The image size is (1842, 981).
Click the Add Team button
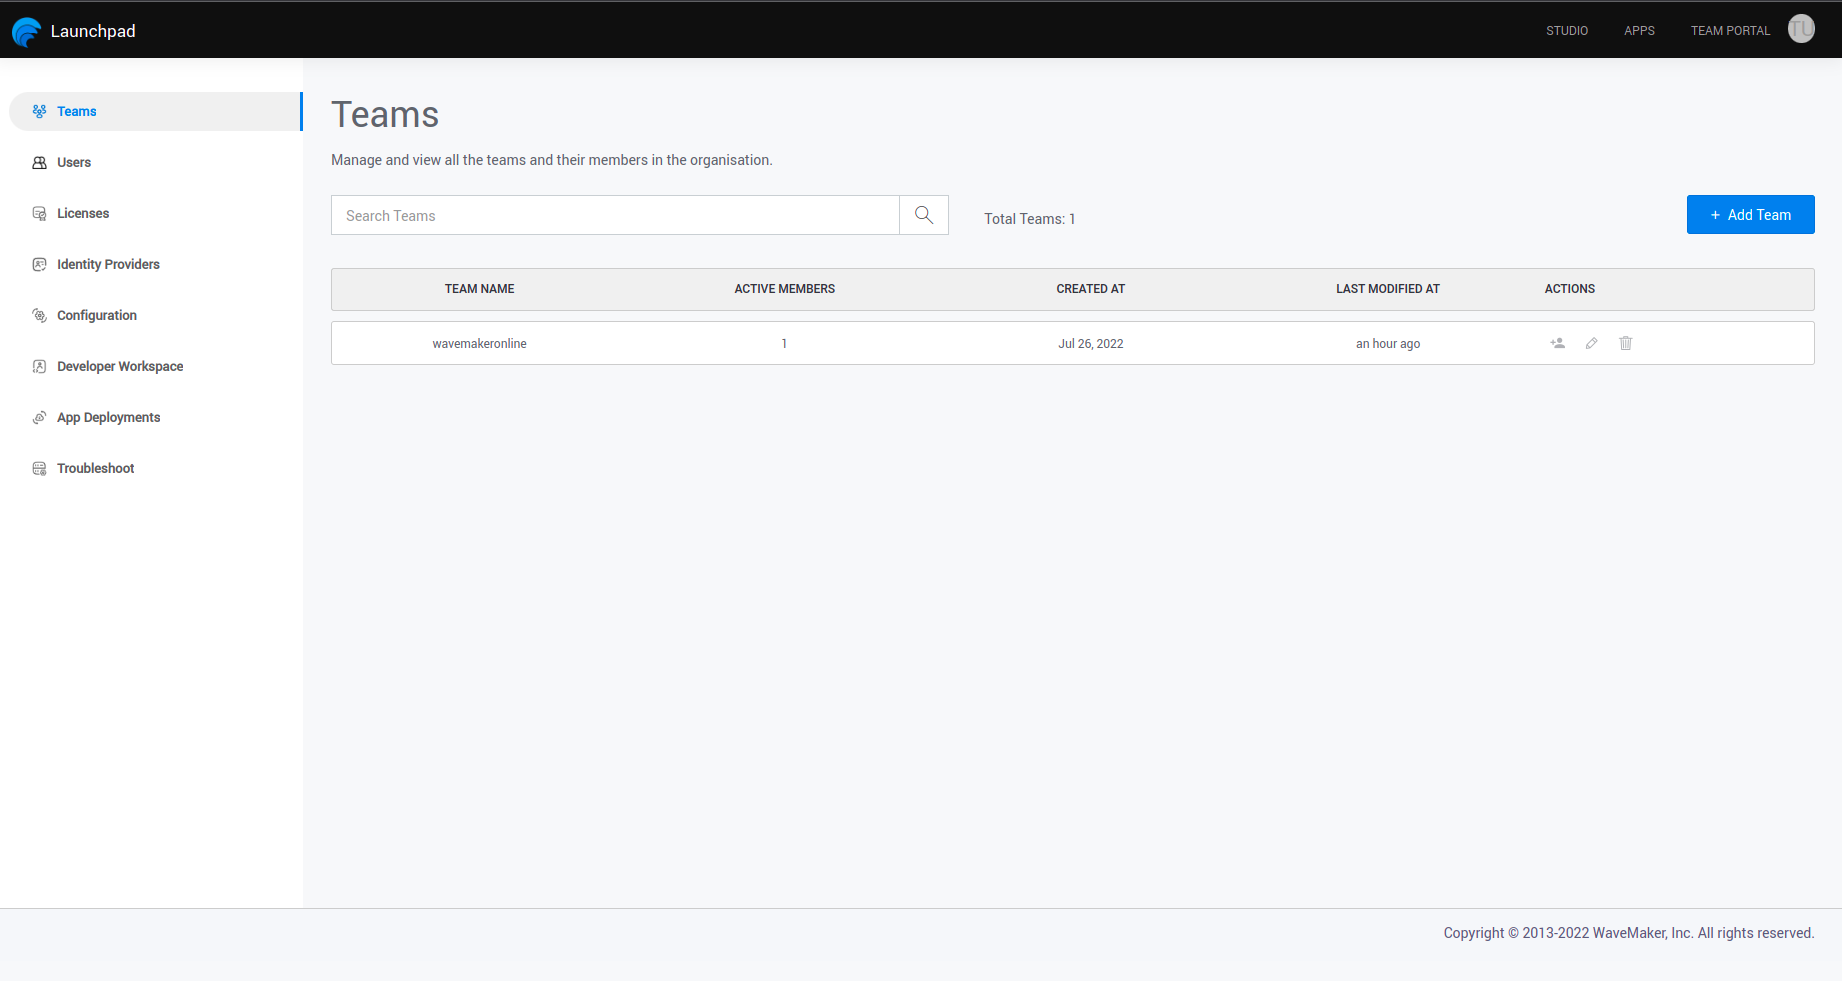[x=1750, y=215]
